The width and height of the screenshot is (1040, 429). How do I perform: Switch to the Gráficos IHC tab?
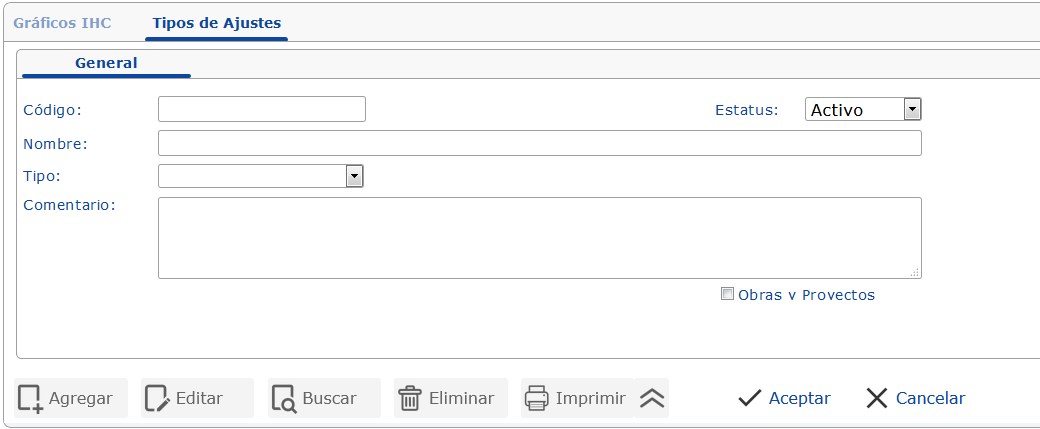(62, 22)
